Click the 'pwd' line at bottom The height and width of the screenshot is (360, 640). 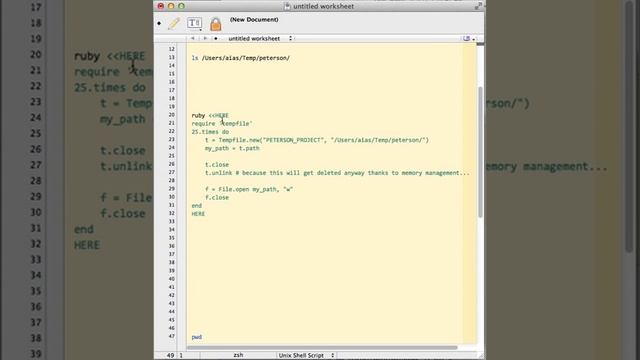pos(197,337)
